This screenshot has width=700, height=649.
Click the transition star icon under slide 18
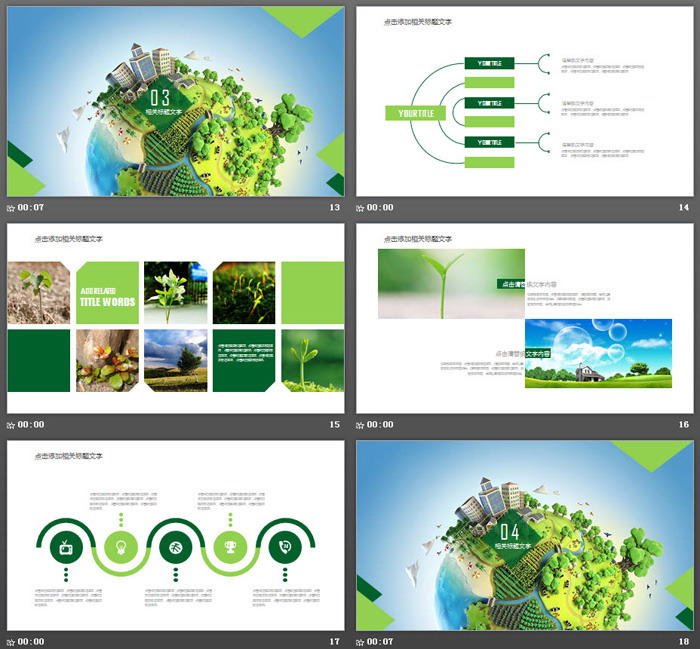pyautogui.click(x=360, y=641)
